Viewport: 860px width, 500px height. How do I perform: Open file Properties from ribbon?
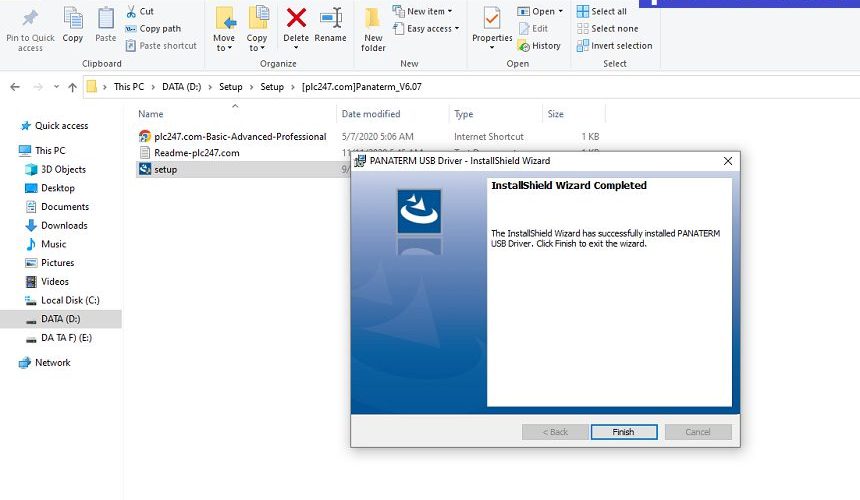click(x=492, y=27)
